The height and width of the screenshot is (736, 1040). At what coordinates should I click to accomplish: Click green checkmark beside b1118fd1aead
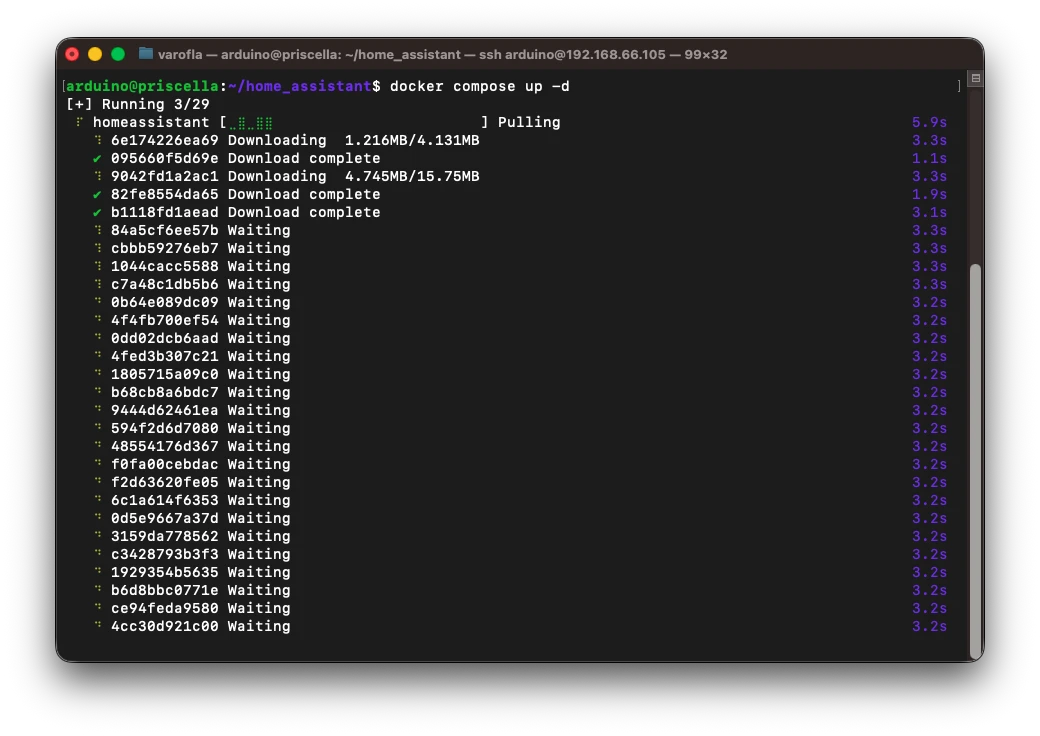[97, 212]
